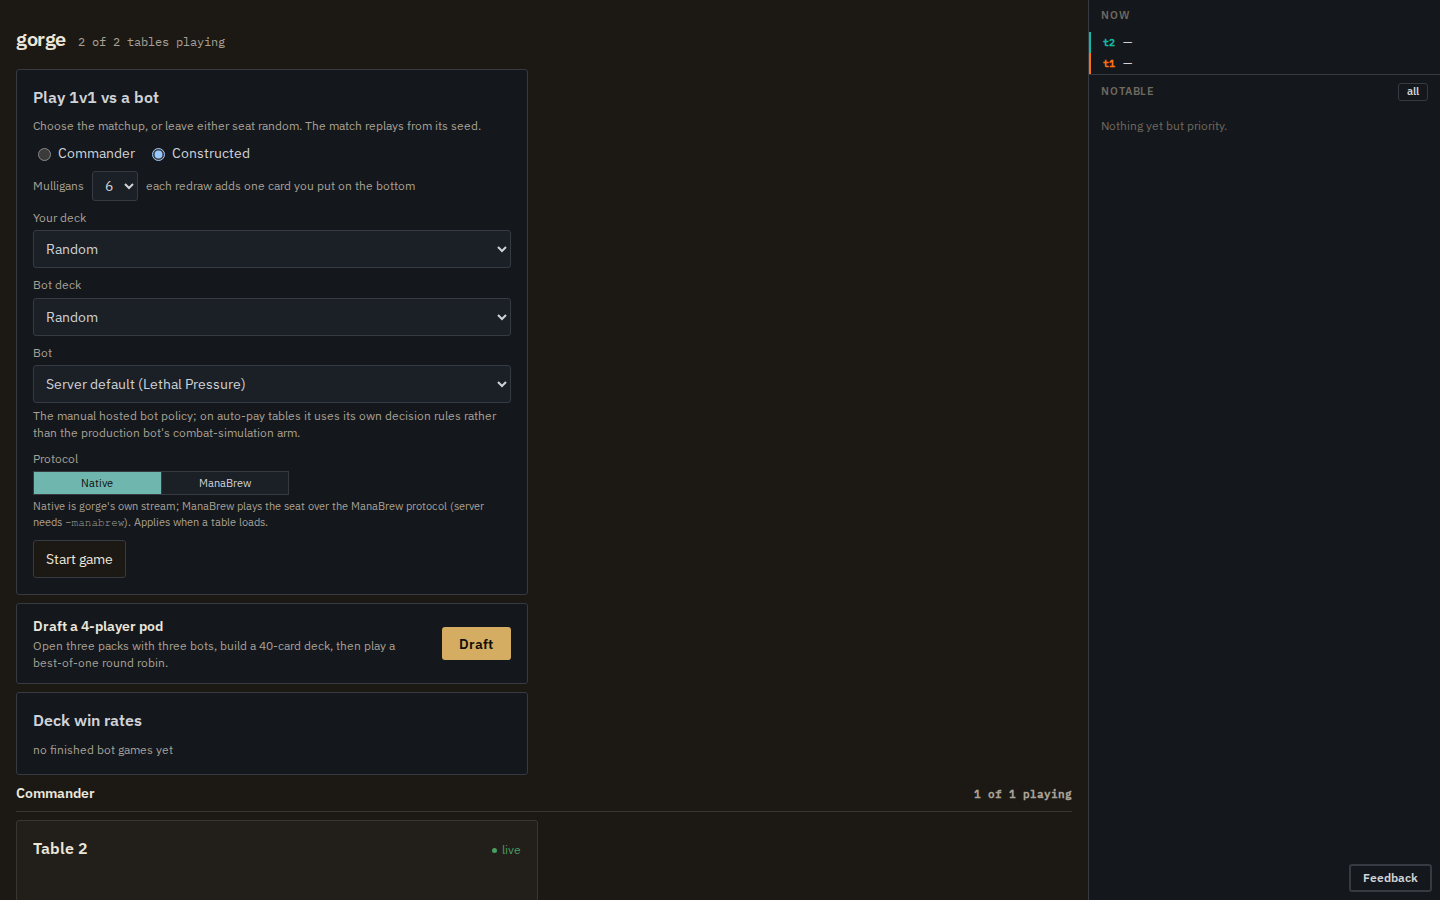
Task: Click the 'no finished bot games yet' text
Action: coord(103,750)
